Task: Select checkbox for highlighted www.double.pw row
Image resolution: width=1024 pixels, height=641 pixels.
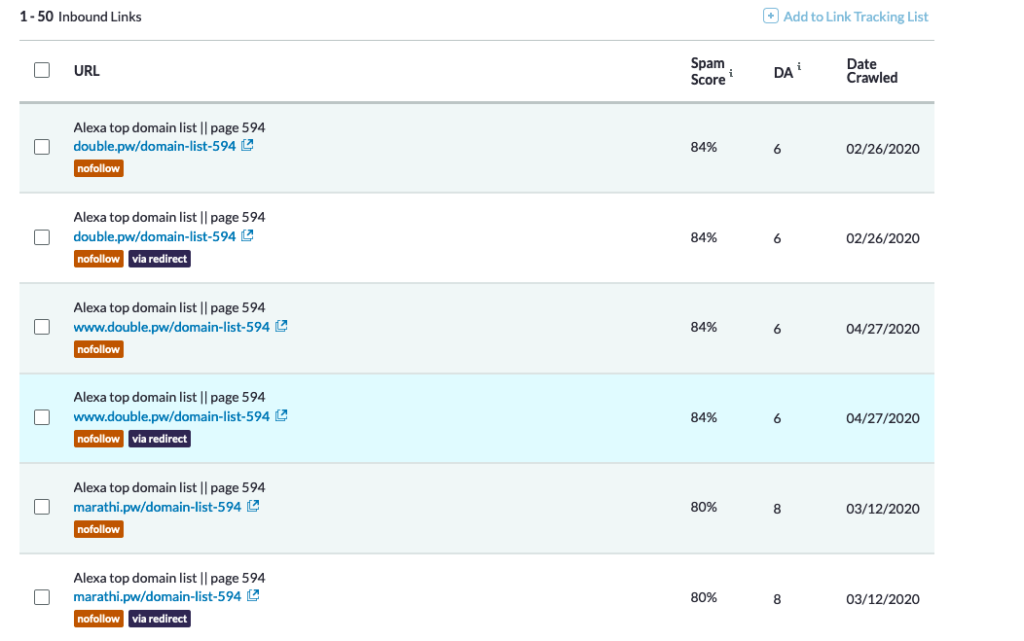Action: pyautogui.click(x=42, y=417)
